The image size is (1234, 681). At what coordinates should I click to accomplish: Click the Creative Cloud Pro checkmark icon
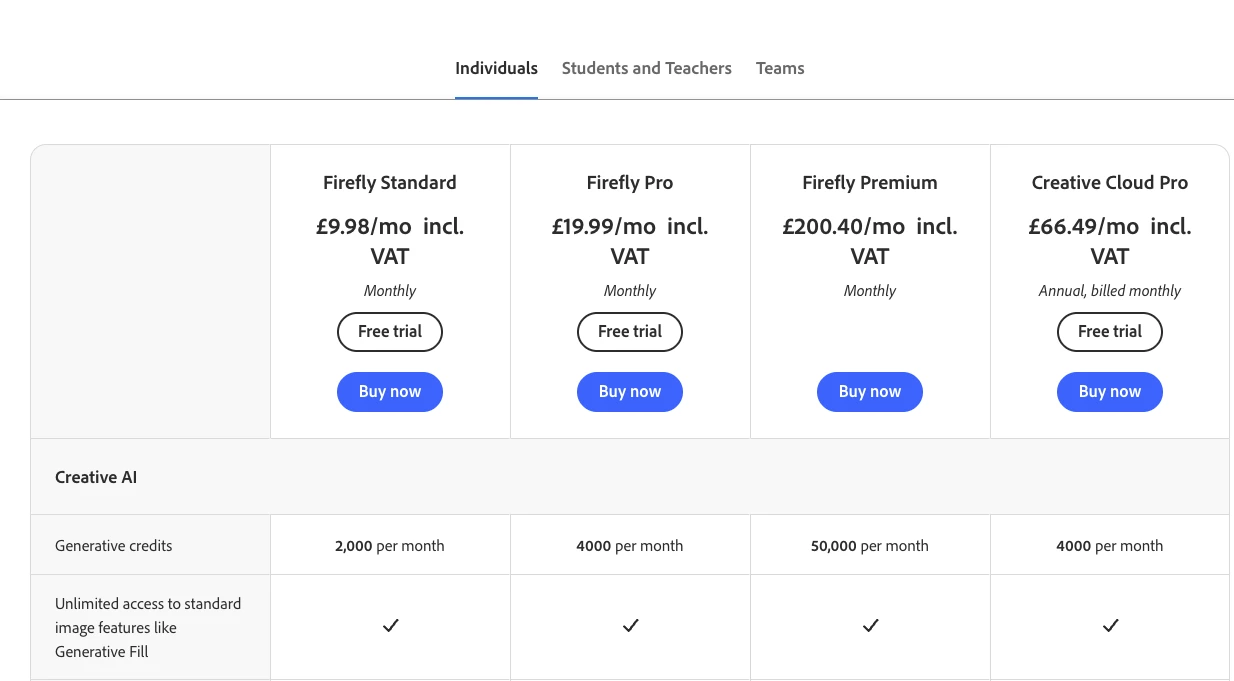(x=1110, y=626)
